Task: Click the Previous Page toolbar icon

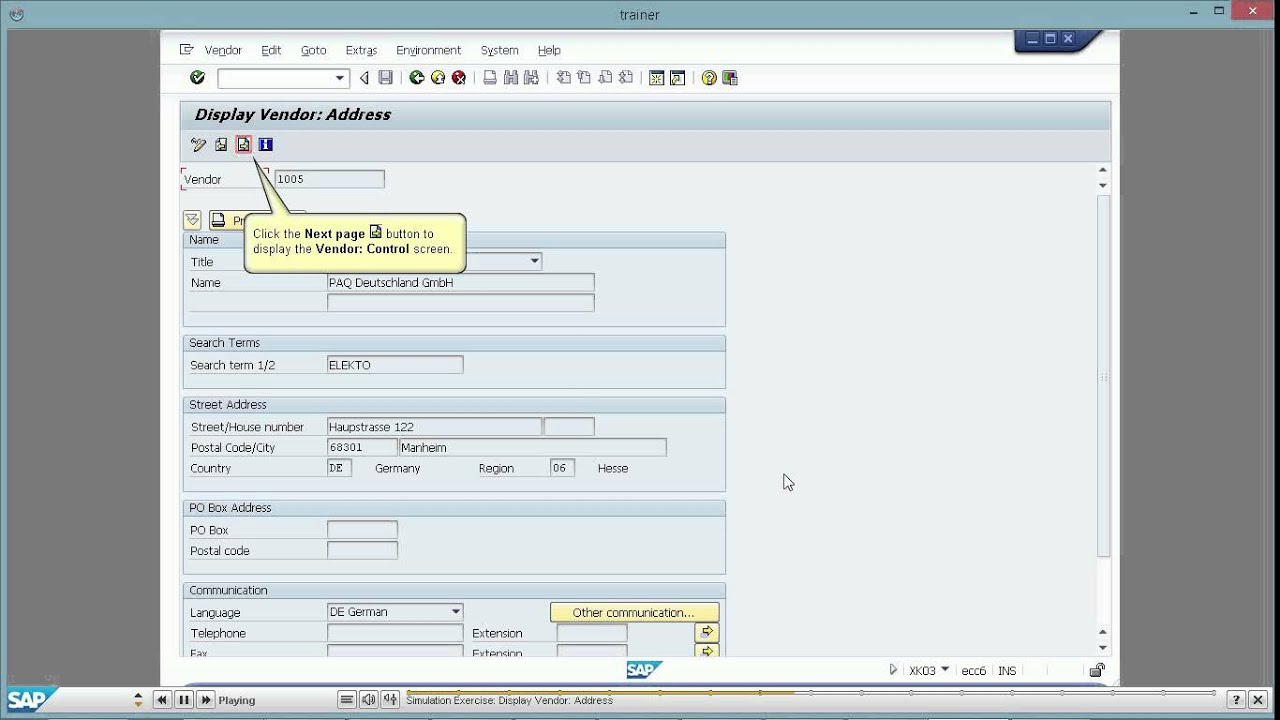Action: (584, 77)
